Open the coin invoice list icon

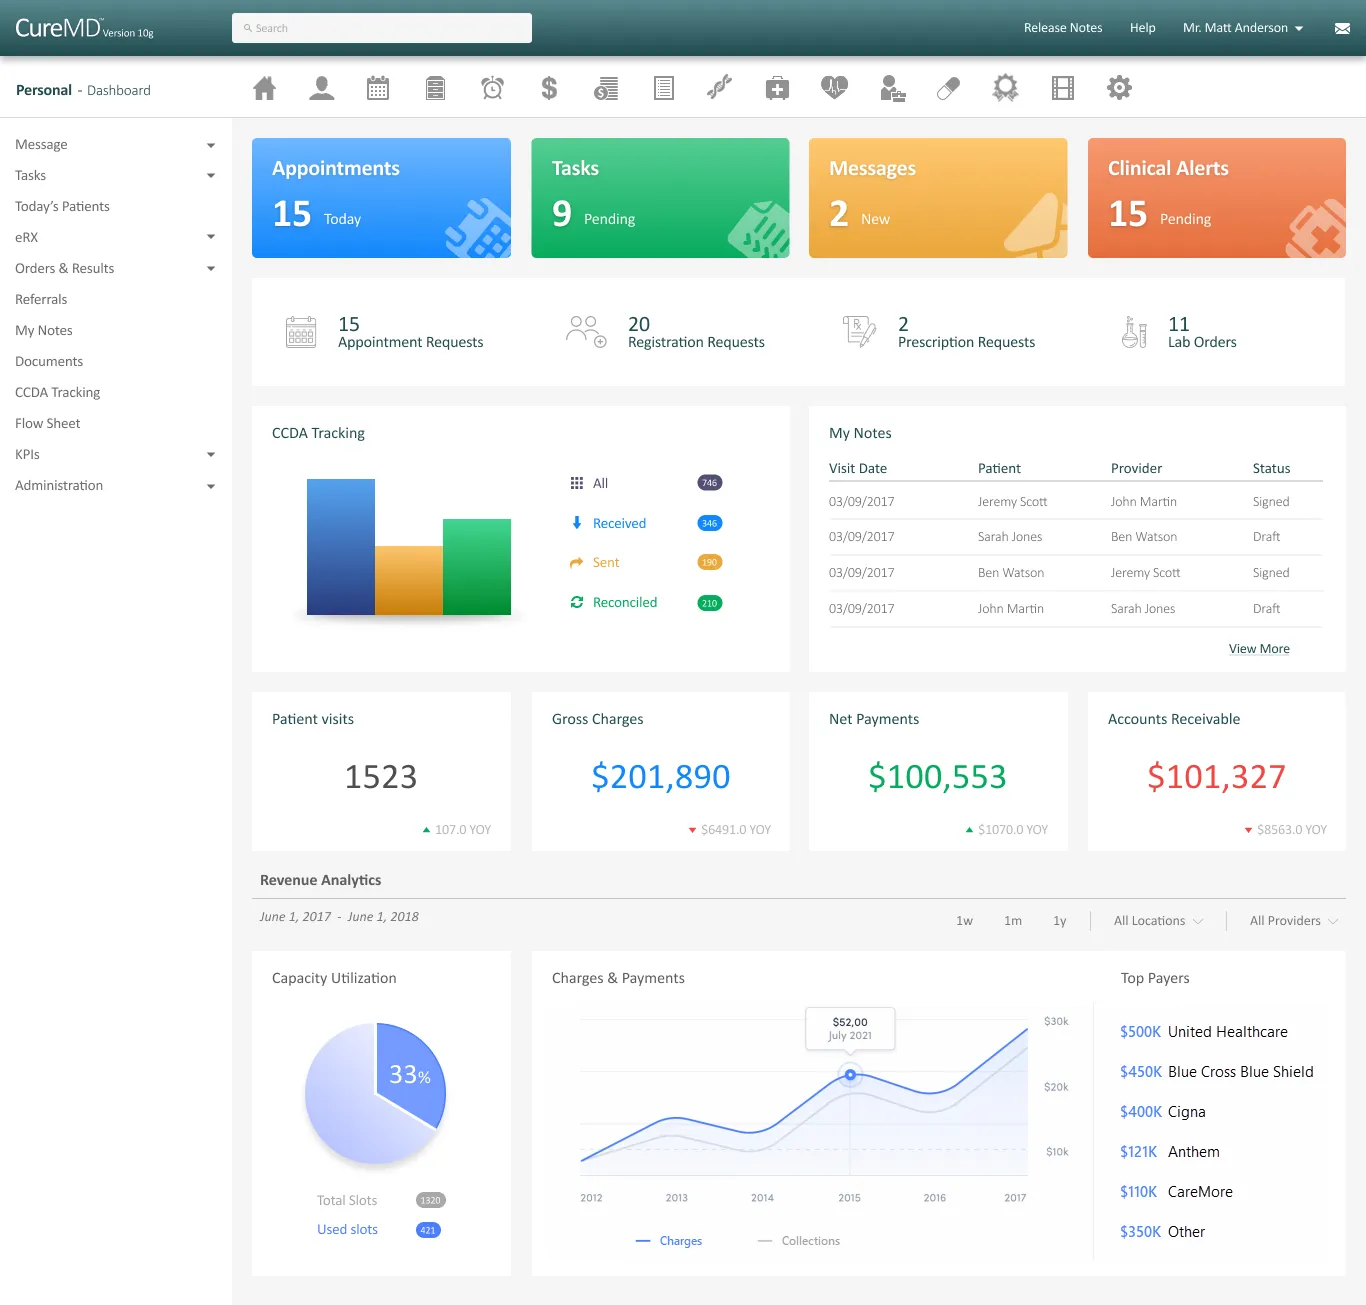click(606, 89)
